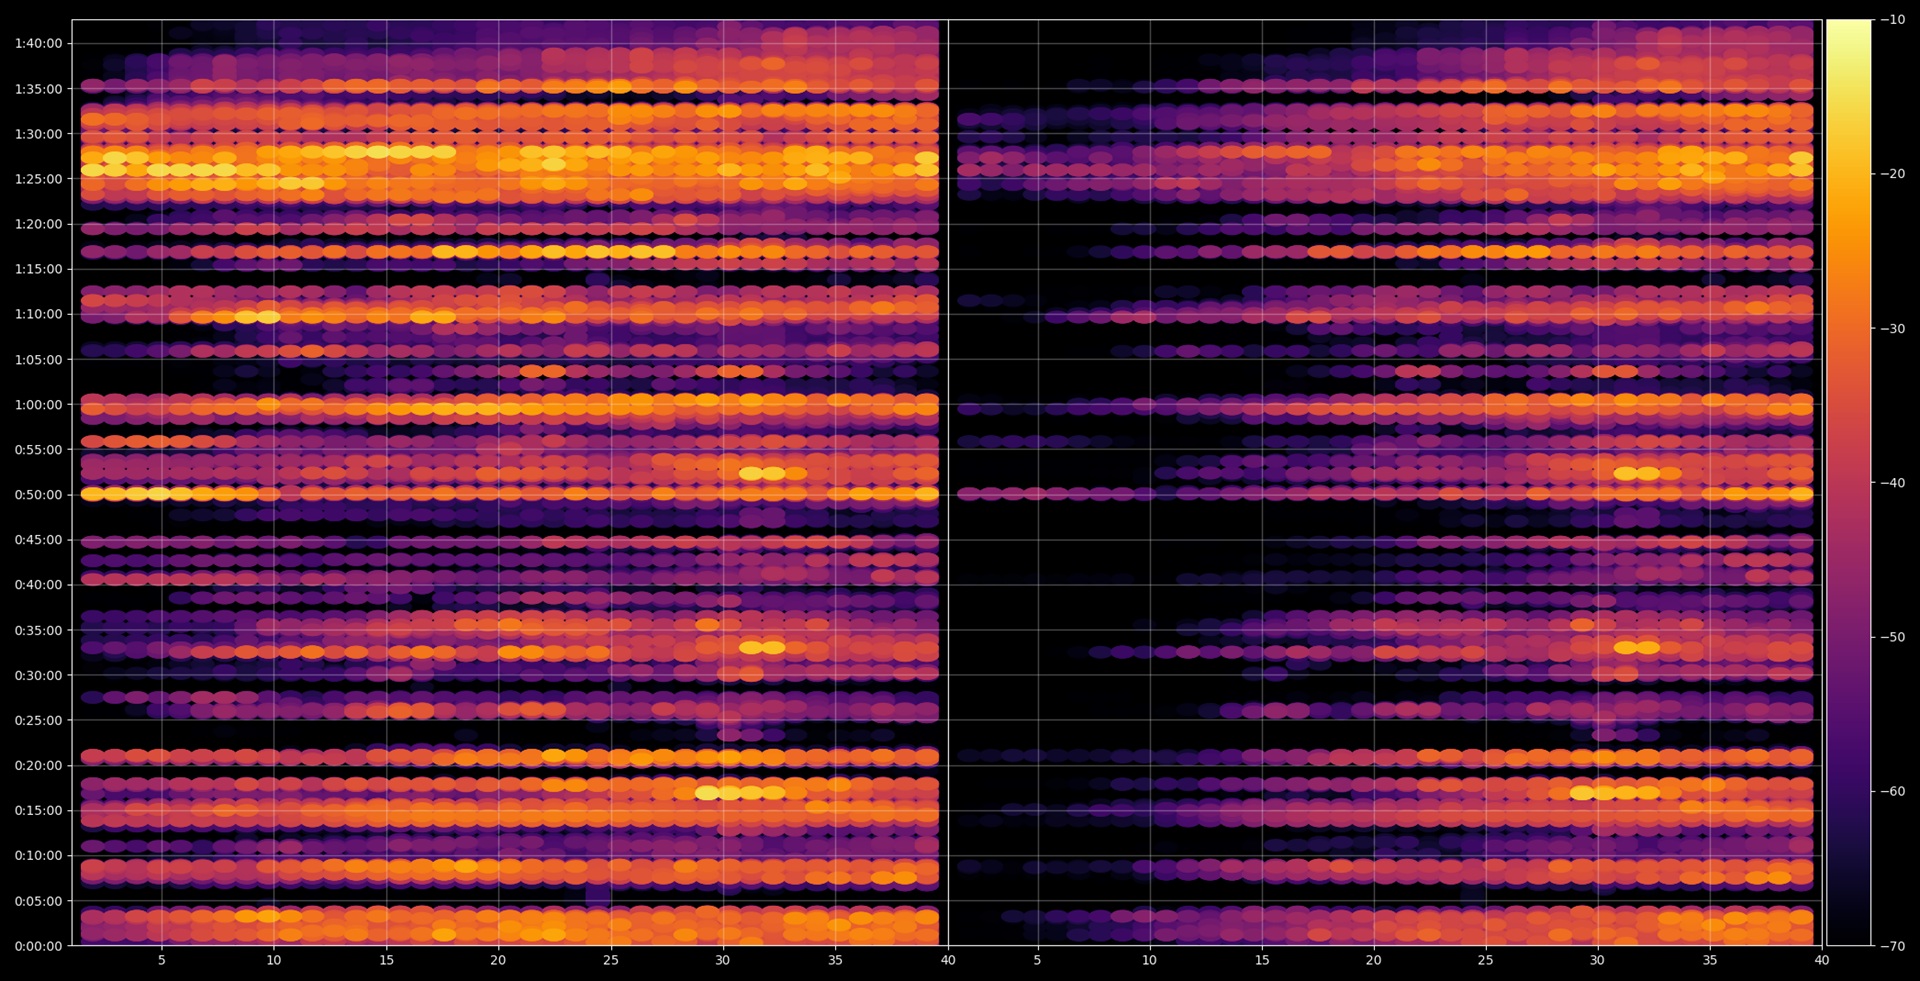Image resolution: width=1920 pixels, height=981 pixels.
Task: Click the 1:40:00 y-axis time label
Action: pyautogui.click(x=38, y=43)
